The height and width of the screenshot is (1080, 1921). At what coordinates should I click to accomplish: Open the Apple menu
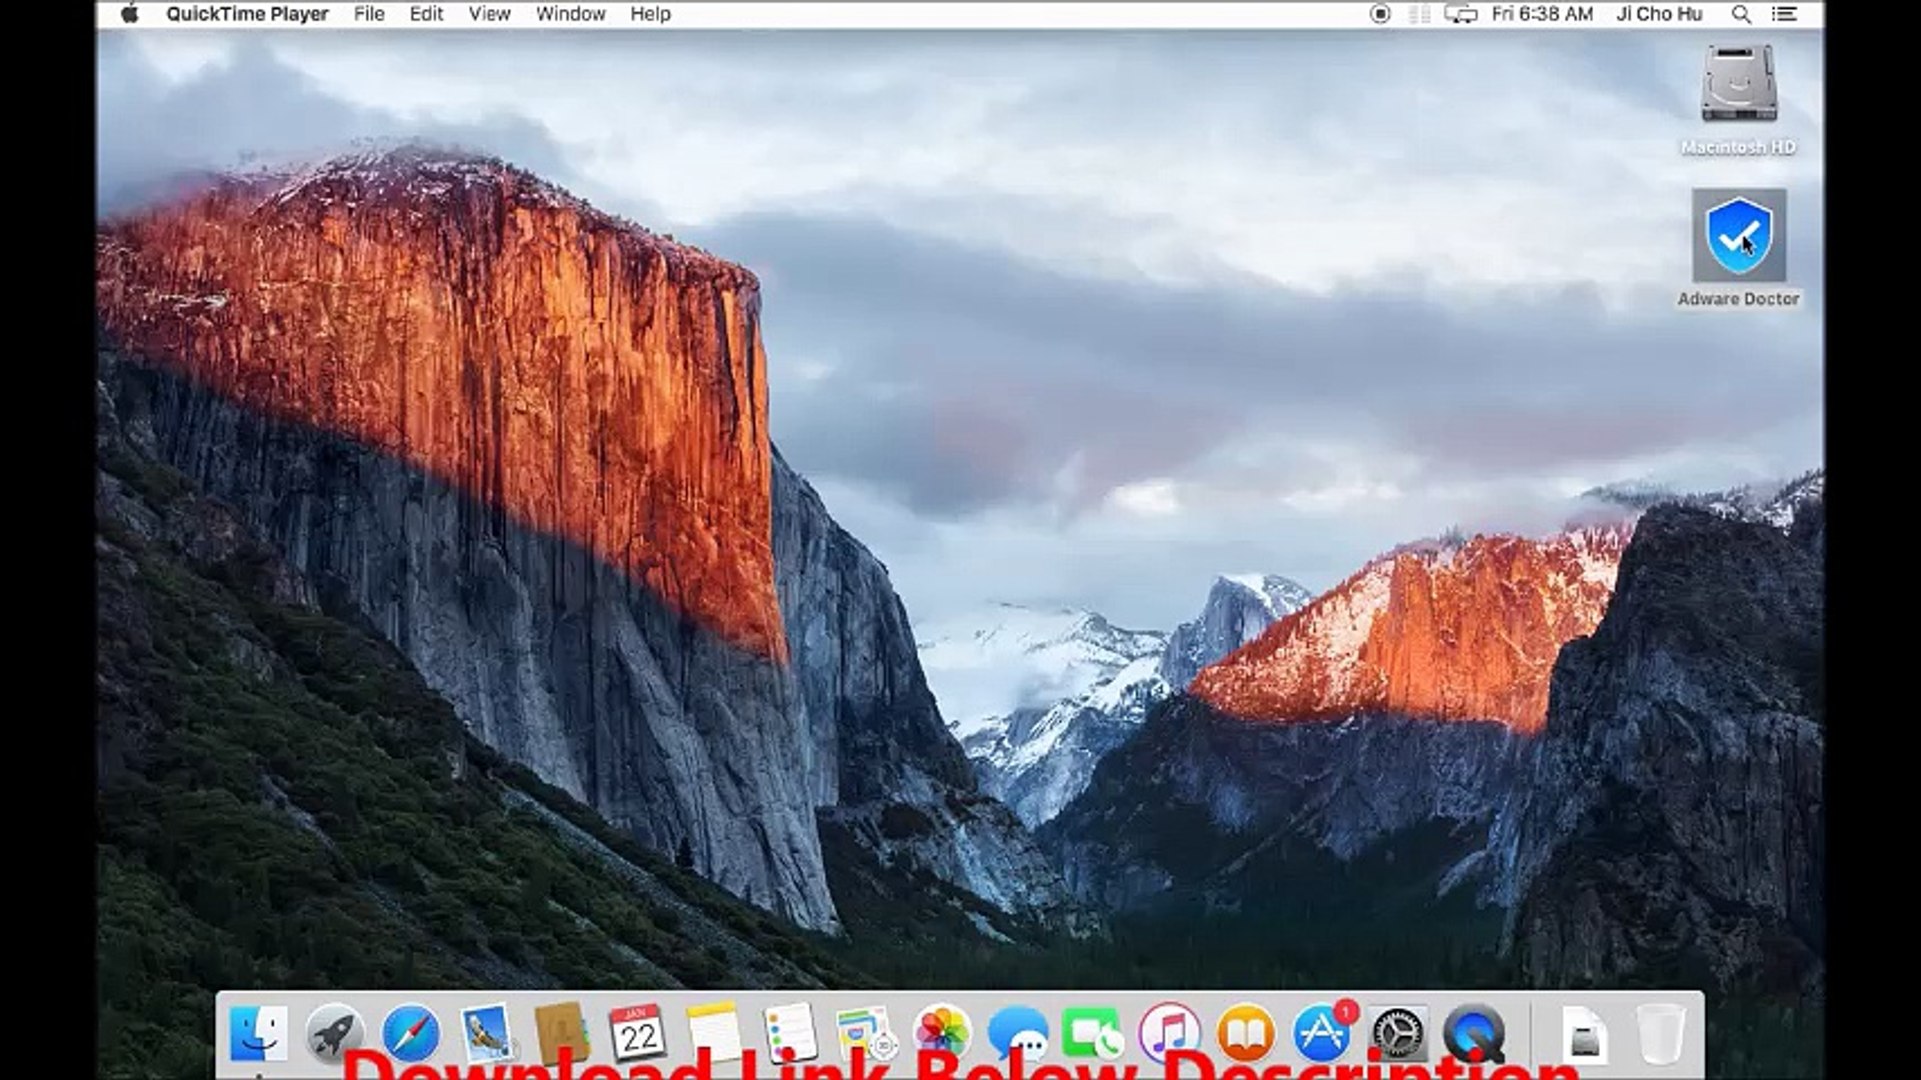(130, 14)
